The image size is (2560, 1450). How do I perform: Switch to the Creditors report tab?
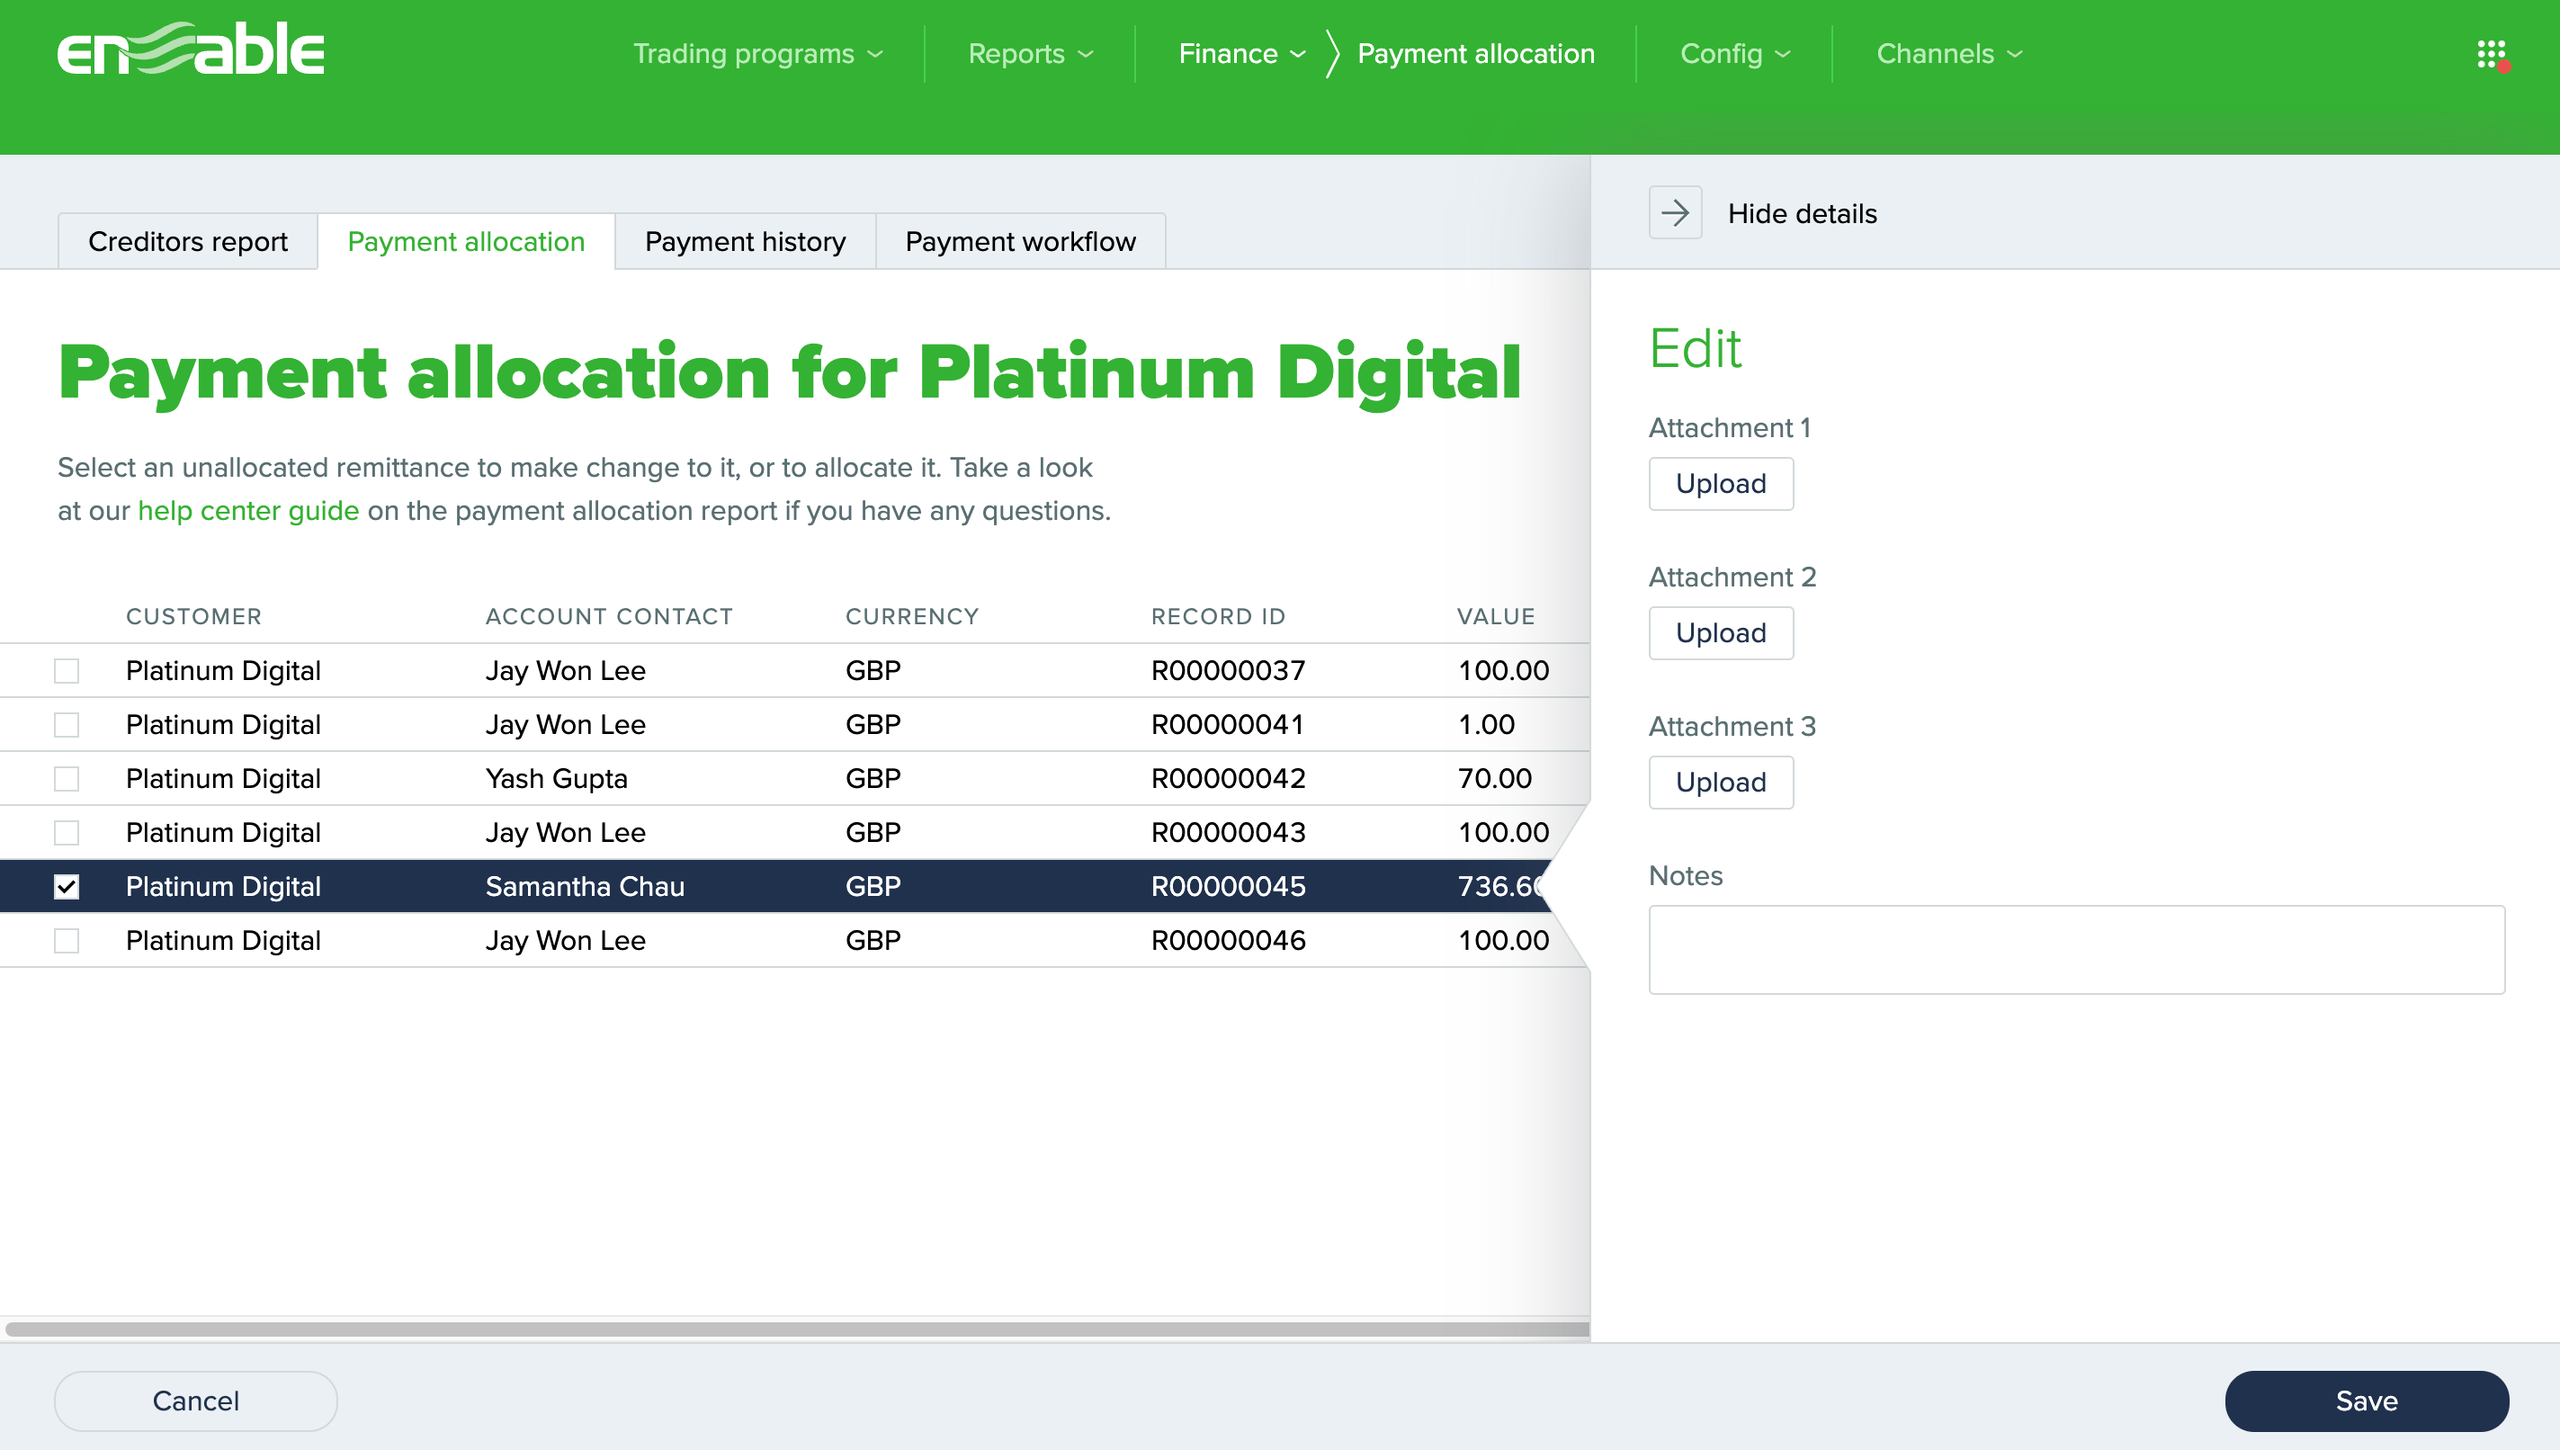tap(188, 242)
